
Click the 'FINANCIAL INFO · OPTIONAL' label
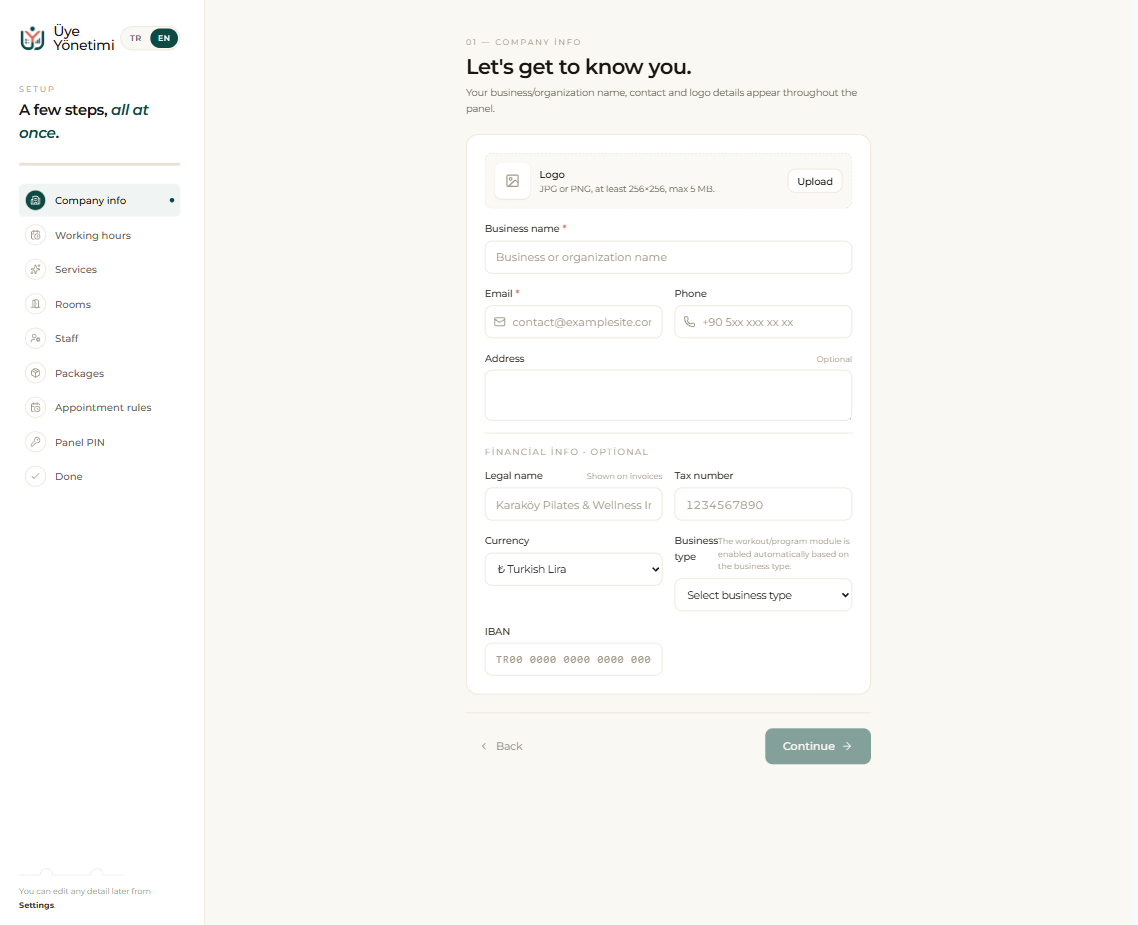[566, 452]
